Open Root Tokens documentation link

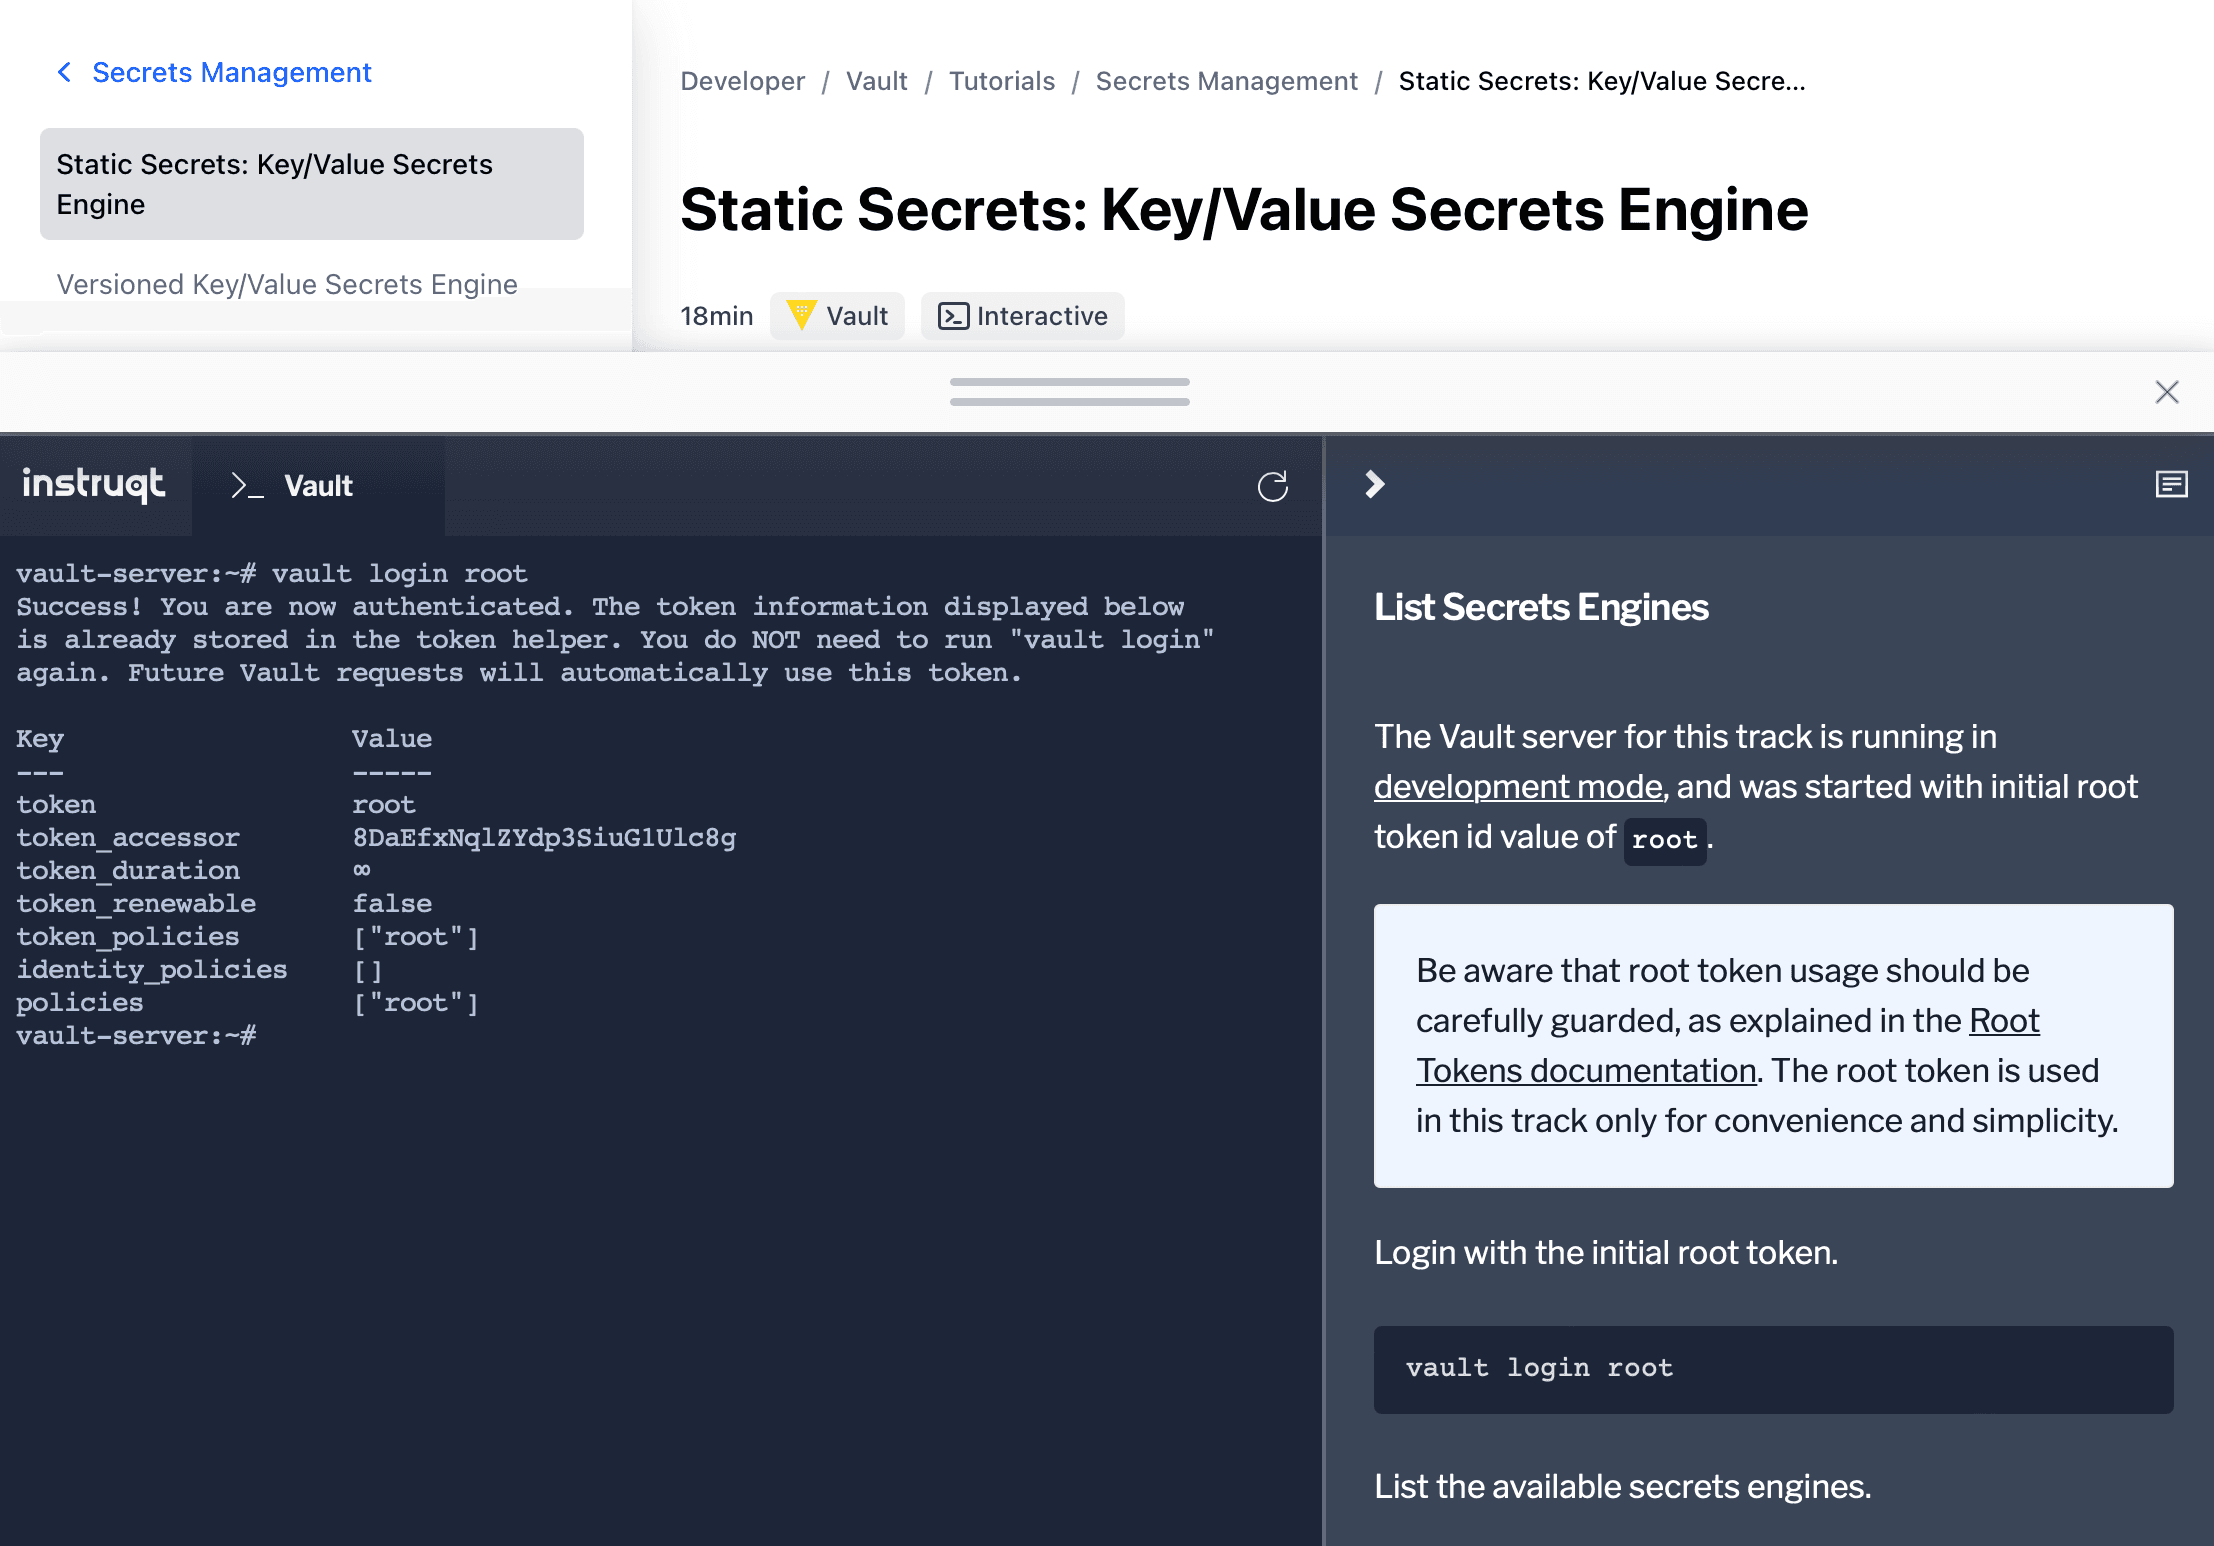pos(1586,1071)
